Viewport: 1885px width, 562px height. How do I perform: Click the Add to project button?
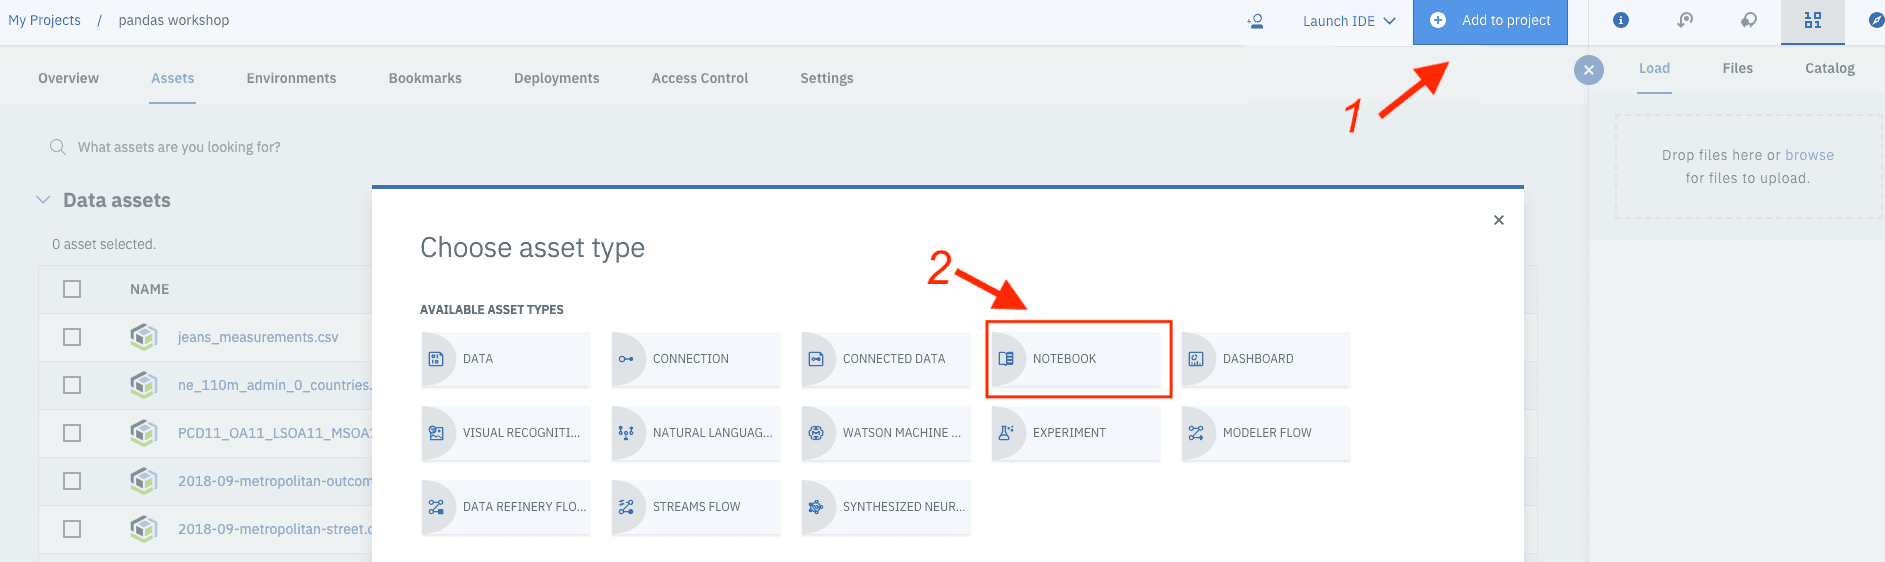click(1490, 21)
